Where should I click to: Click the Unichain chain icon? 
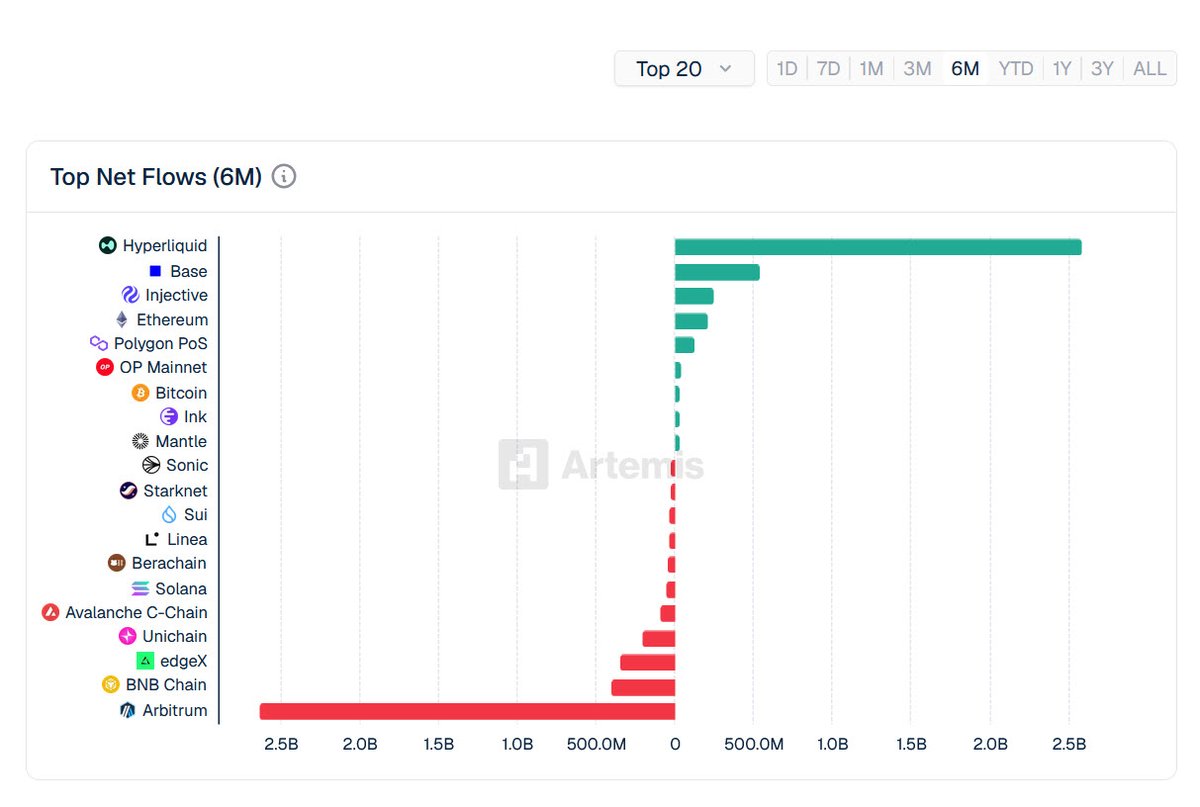128,636
